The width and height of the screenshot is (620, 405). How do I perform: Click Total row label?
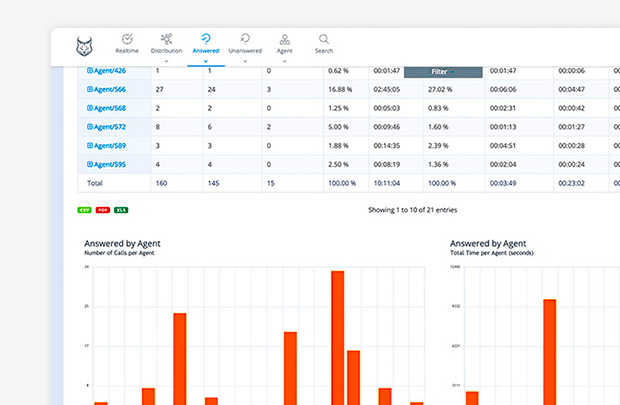coord(95,183)
